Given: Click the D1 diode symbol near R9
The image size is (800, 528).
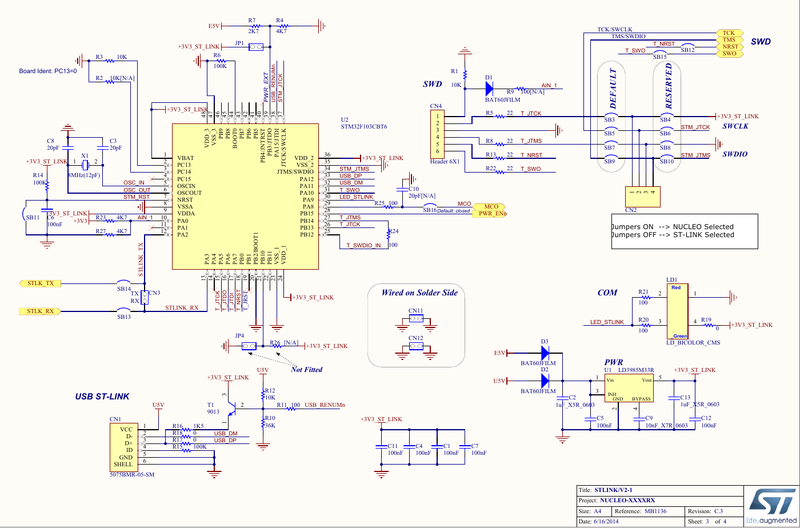Looking at the screenshot, I should tap(488, 89).
